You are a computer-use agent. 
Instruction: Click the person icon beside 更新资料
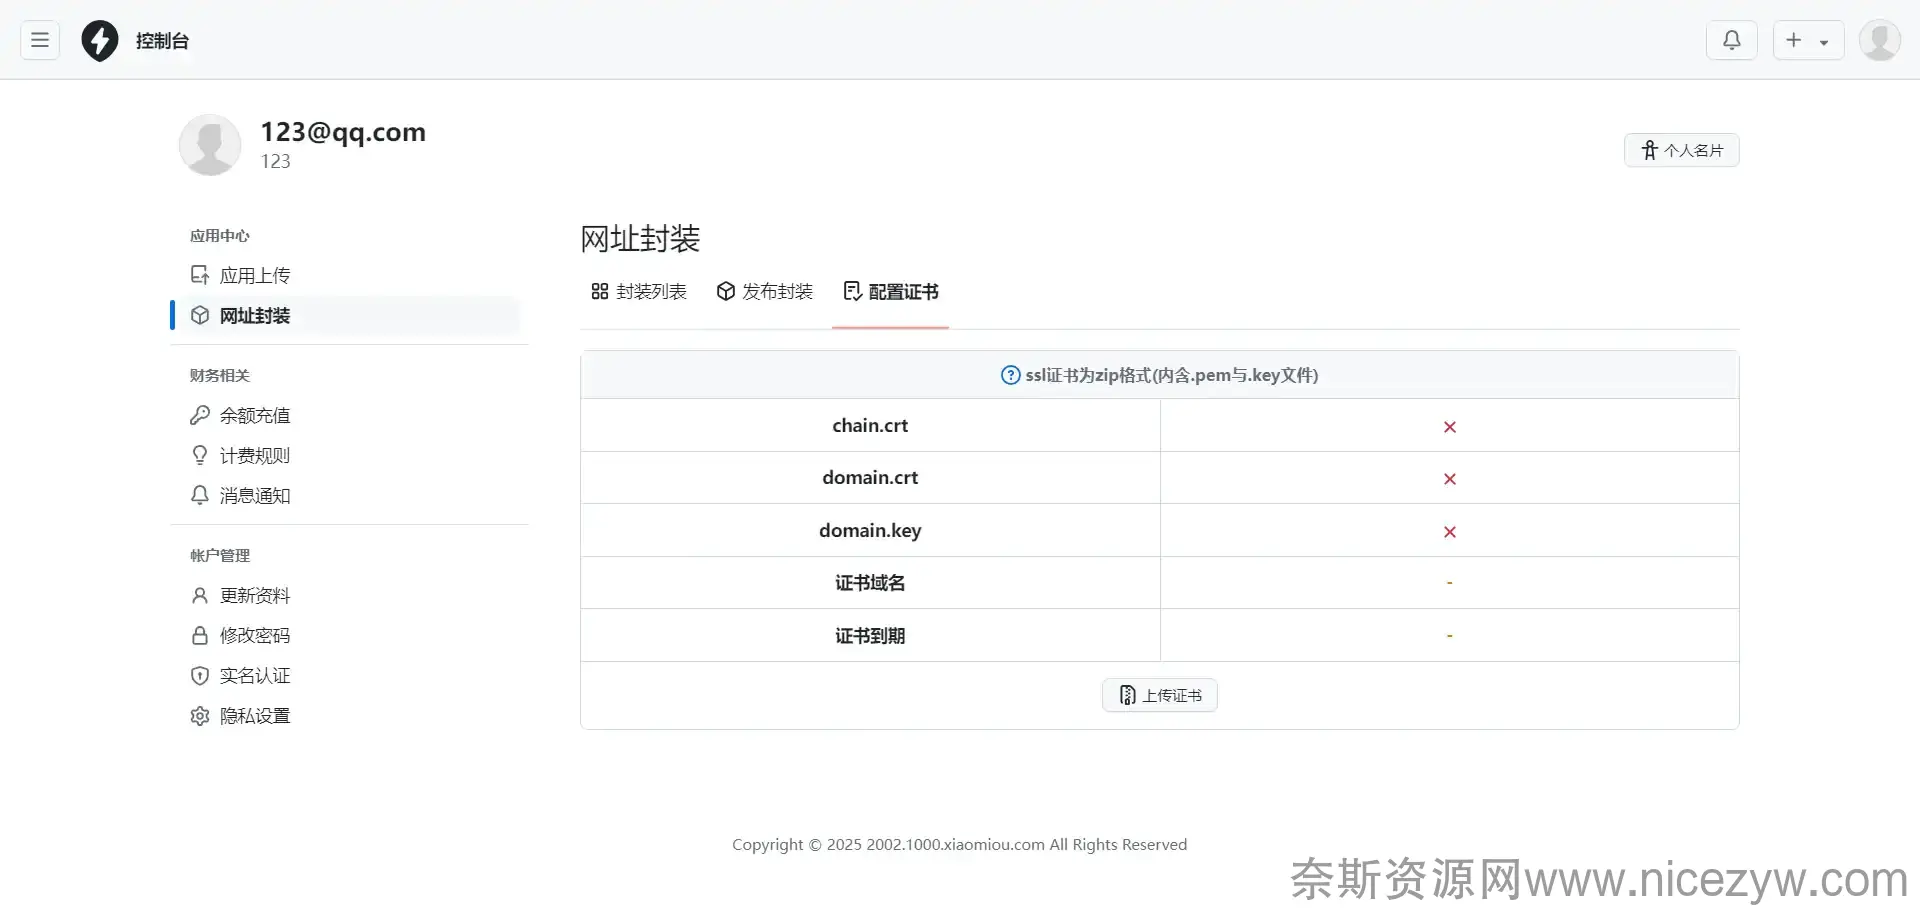pos(200,596)
